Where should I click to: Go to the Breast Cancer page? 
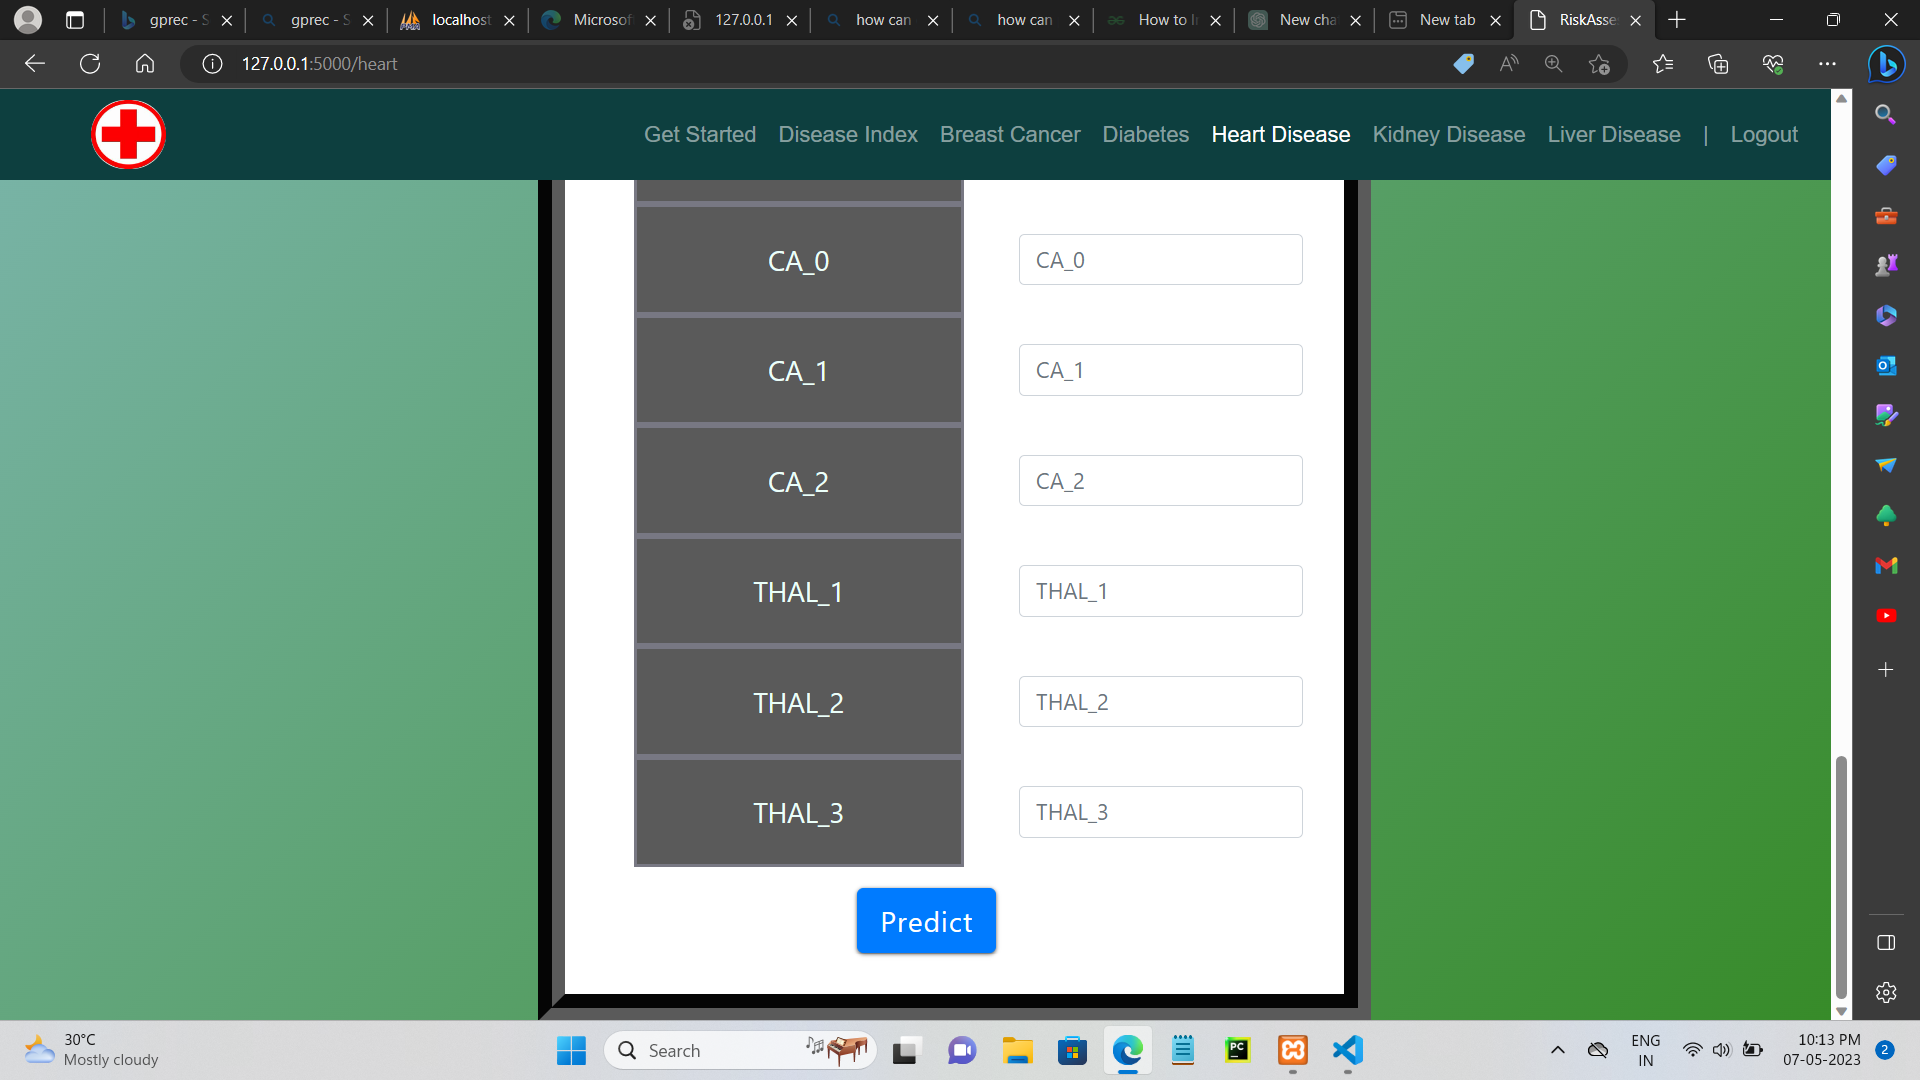click(1010, 134)
